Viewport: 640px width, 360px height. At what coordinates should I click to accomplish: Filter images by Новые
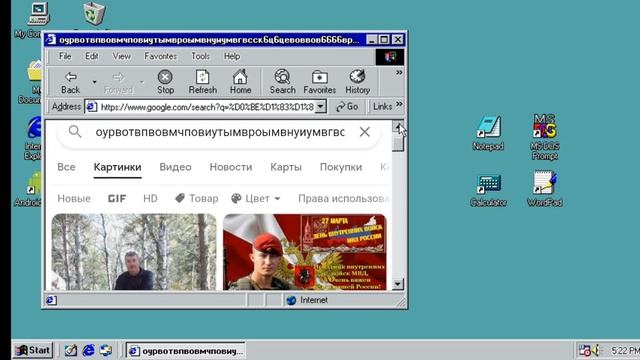pyautogui.click(x=74, y=198)
